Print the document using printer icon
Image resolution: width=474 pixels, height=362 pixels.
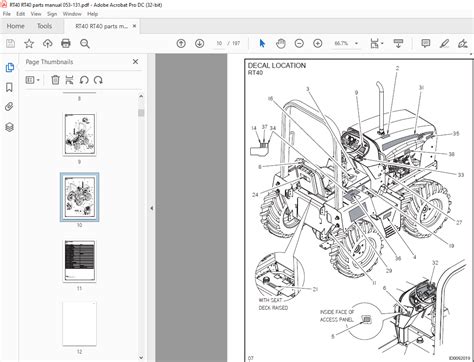[x=66, y=43]
